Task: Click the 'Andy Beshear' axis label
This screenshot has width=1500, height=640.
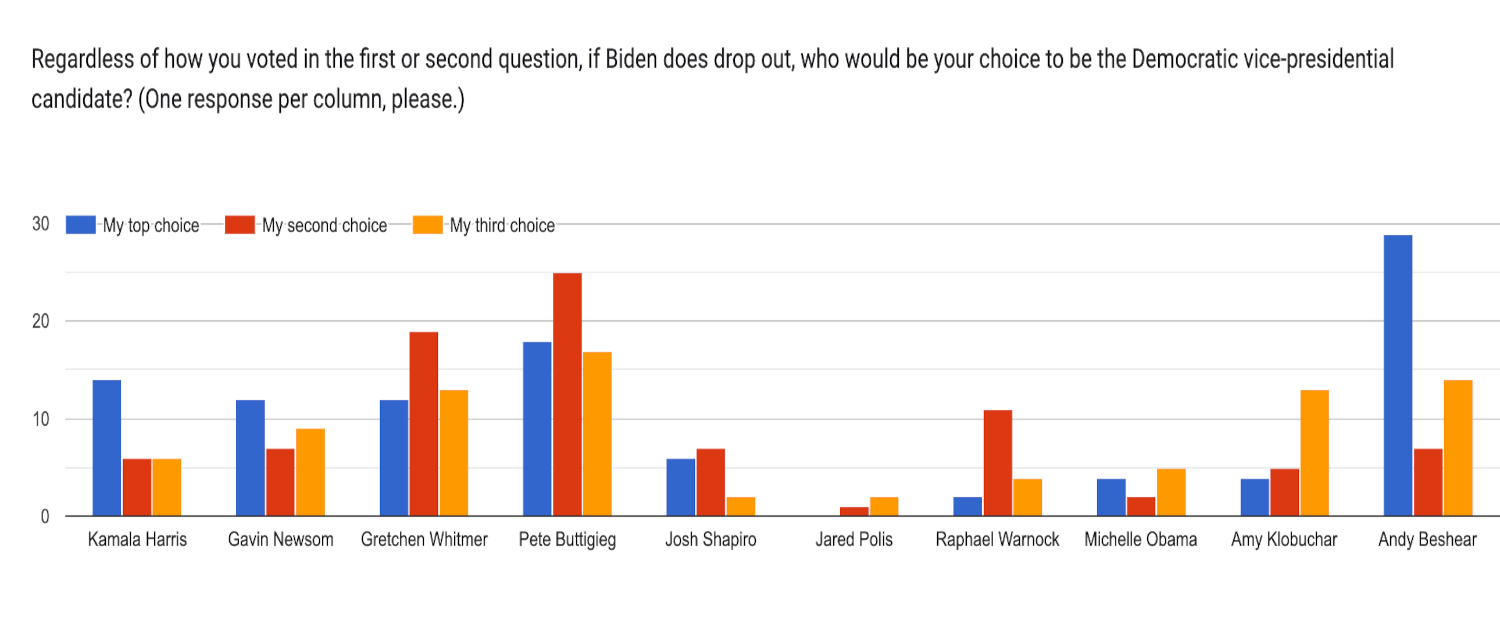Action: [1427, 540]
